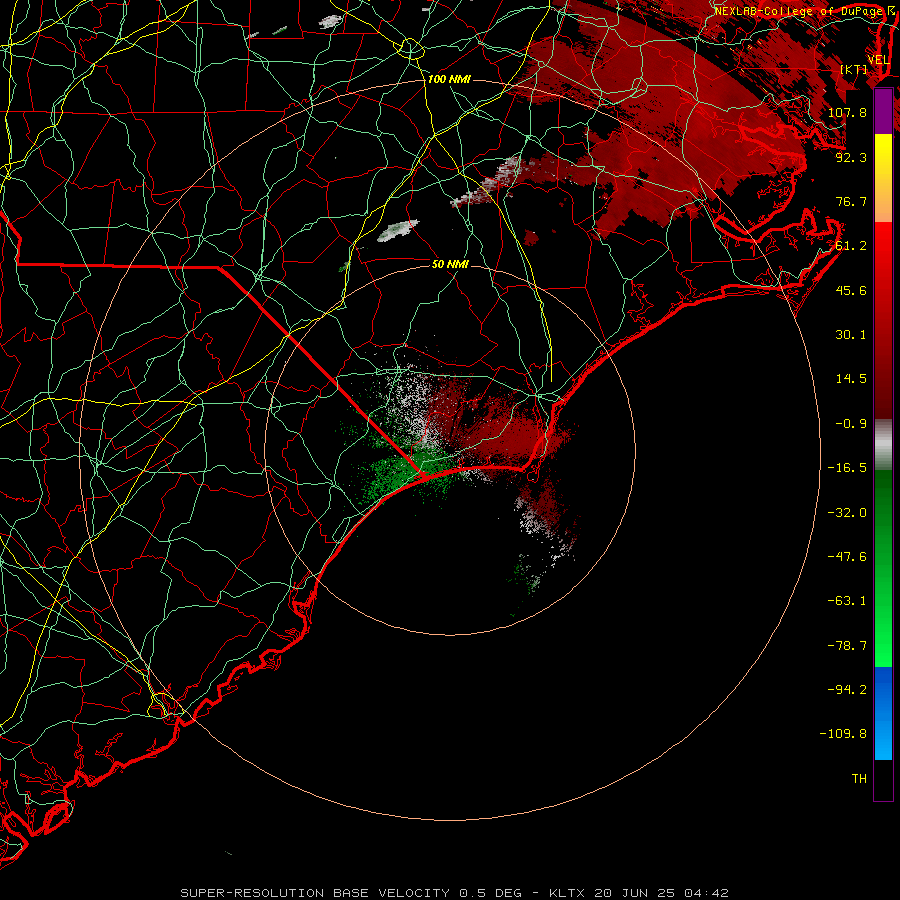Viewport: 900px width, 900px height.
Task: Click the [KT] units label
Action: coord(854,69)
